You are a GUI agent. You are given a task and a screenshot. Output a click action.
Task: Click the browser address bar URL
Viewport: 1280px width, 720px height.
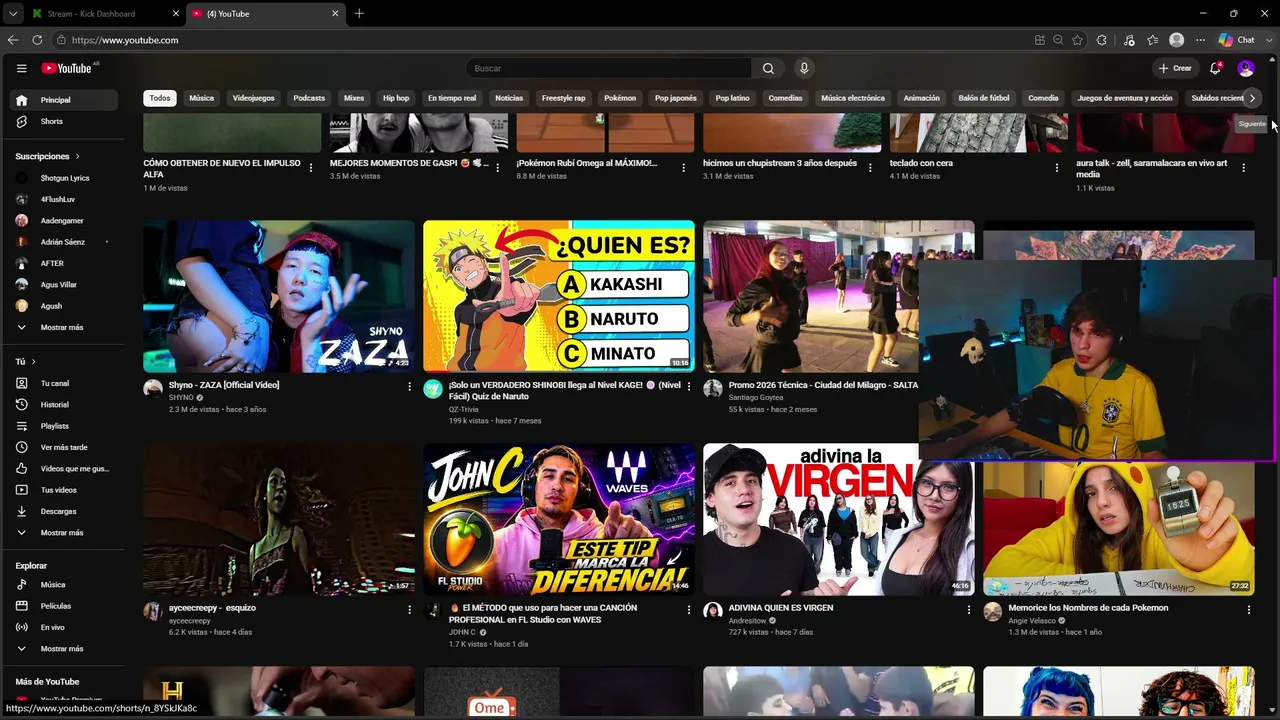[125, 40]
